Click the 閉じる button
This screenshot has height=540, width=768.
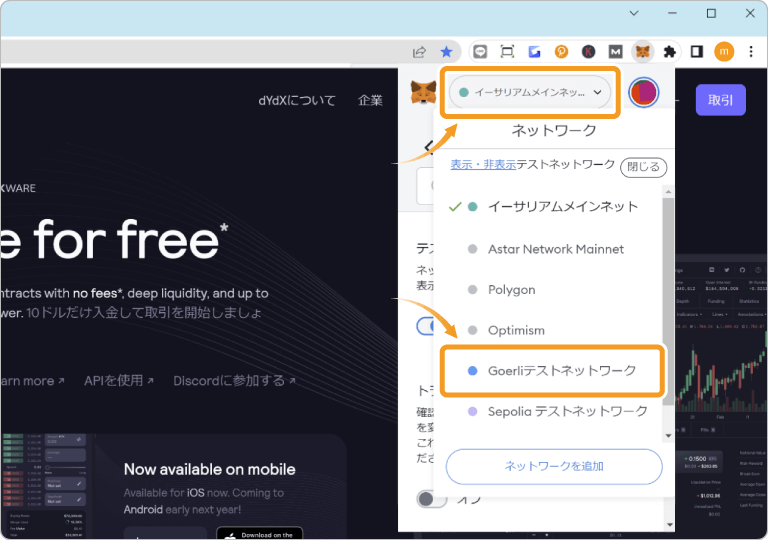point(643,167)
